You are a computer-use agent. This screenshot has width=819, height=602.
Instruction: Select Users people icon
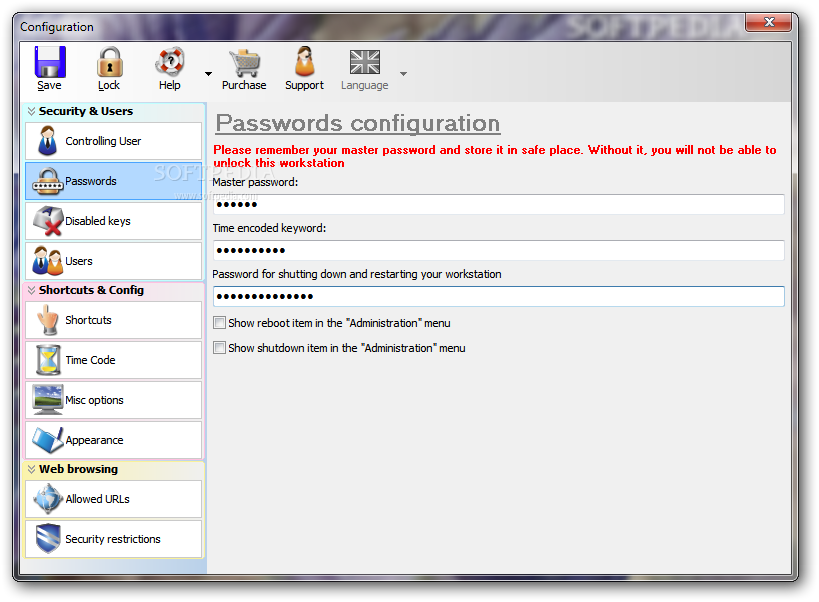tap(47, 261)
